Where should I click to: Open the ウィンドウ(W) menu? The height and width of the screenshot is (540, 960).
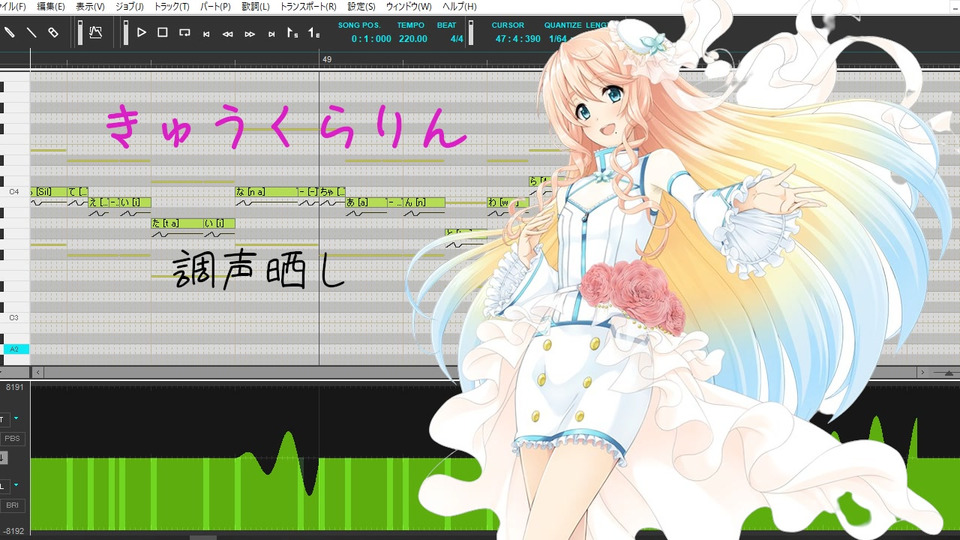(x=408, y=6)
